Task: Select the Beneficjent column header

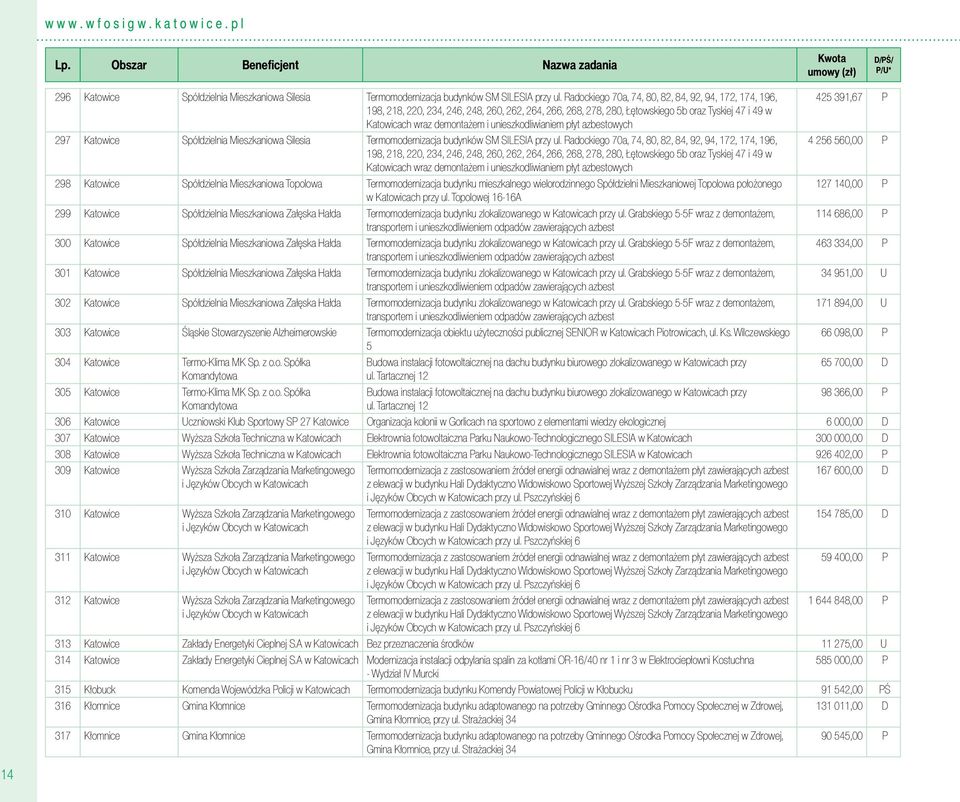Action: click(x=270, y=65)
